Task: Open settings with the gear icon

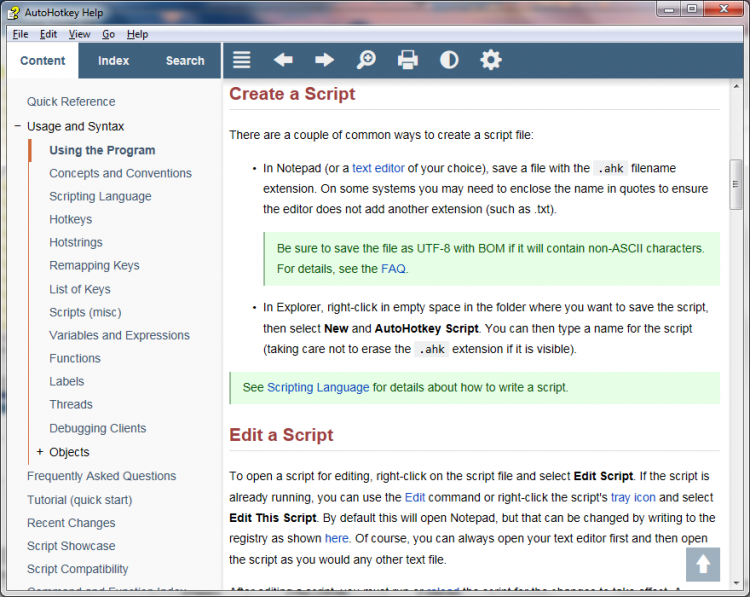Action: click(x=491, y=60)
